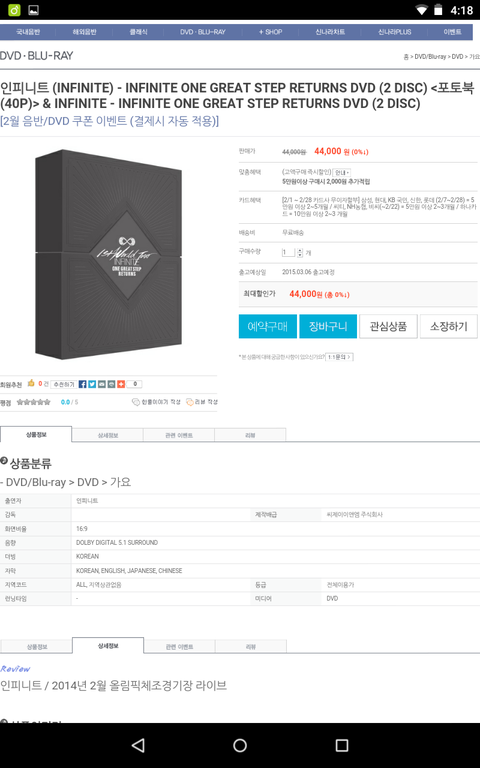The image size is (480, 768).
Task: Click the print icon beside share buttons
Action: coord(111,384)
